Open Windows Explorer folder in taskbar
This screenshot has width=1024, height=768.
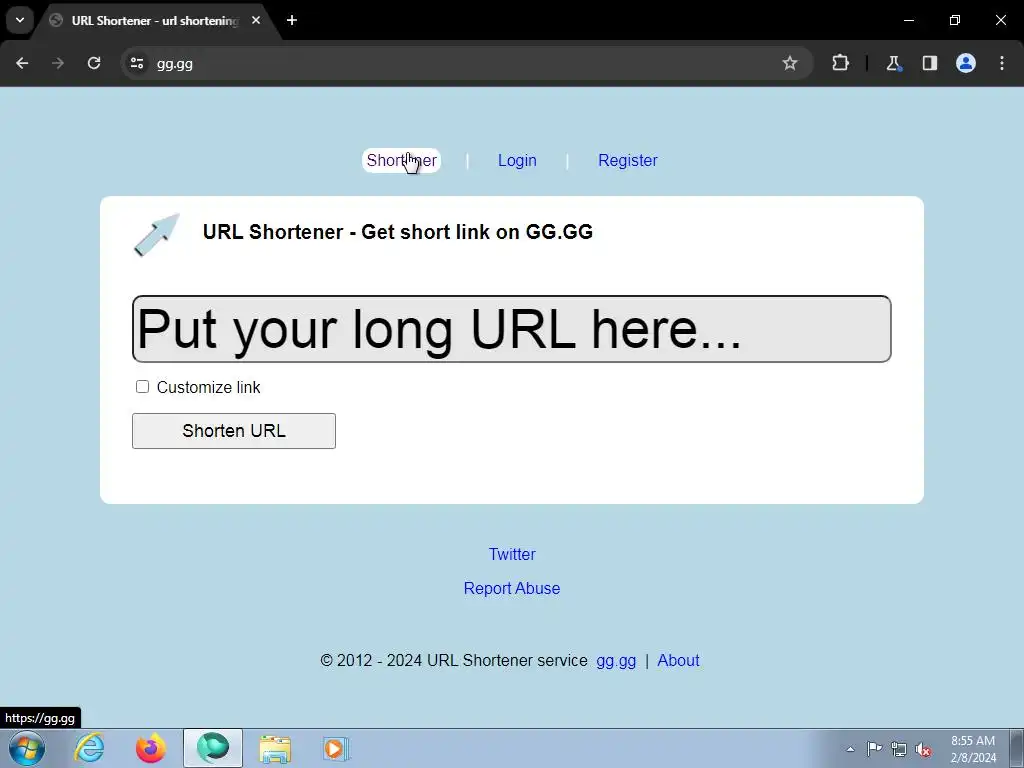(x=275, y=748)
